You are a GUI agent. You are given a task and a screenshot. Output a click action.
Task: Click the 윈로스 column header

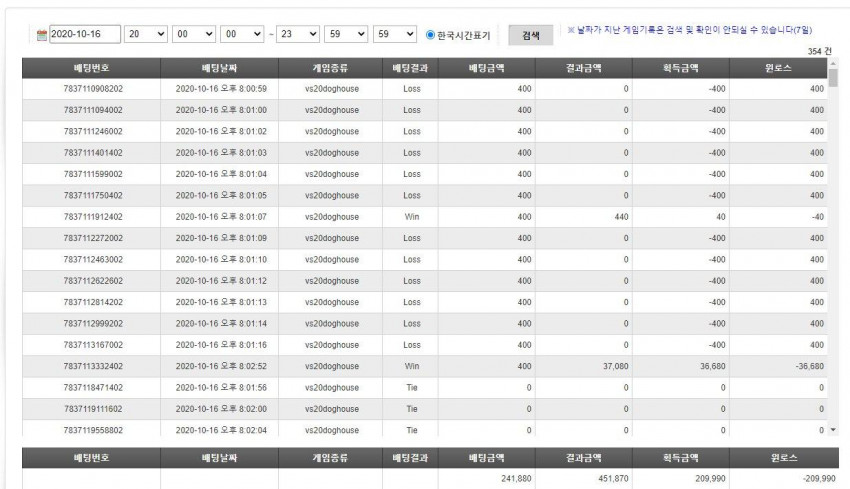click(x=778, y=68)
